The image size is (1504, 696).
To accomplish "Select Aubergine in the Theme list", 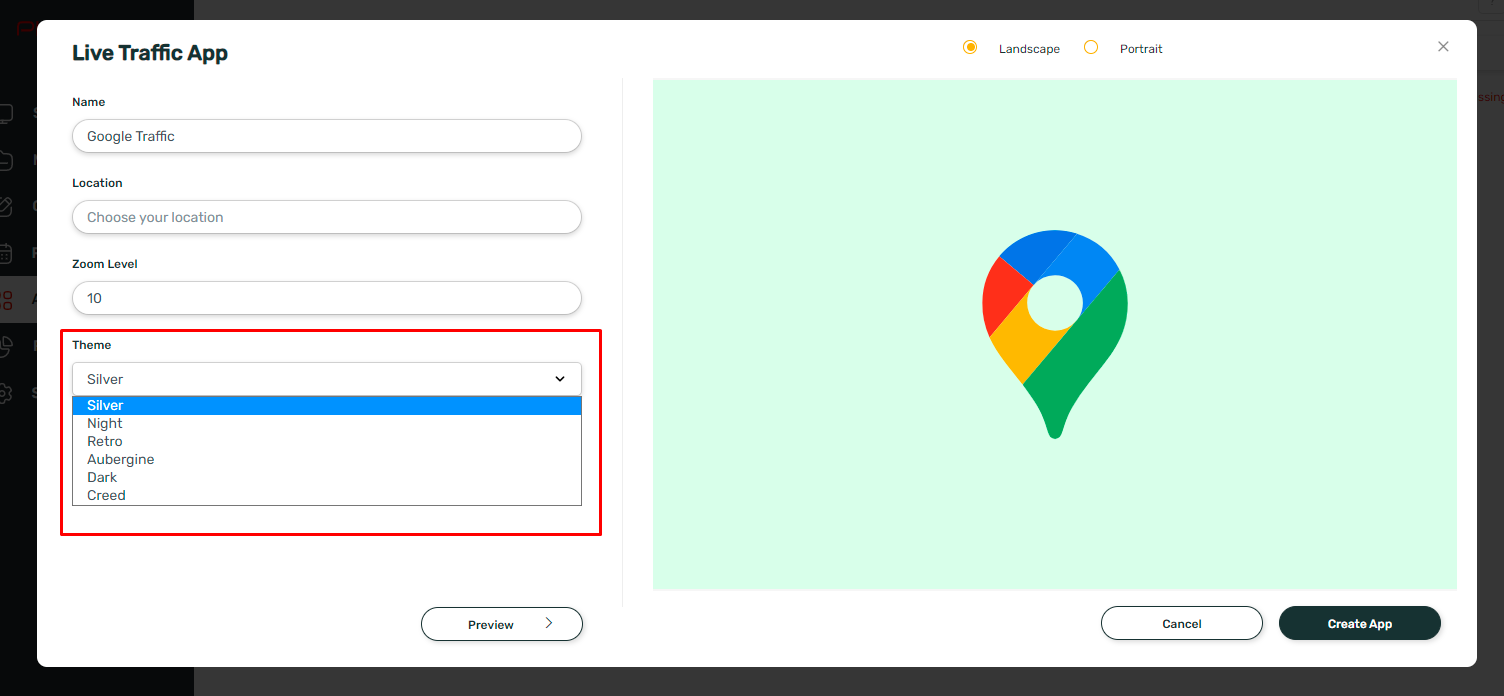I will pos(327,459).
